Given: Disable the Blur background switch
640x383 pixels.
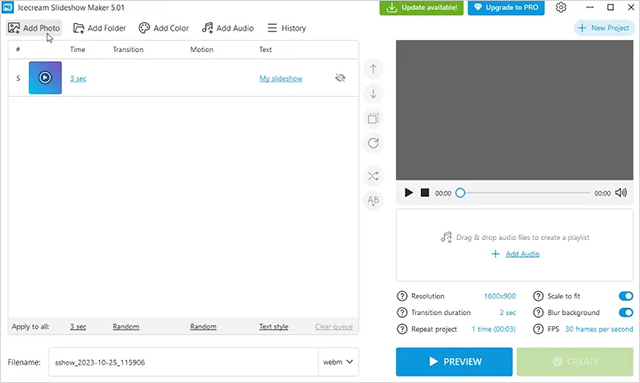Looking at the screenshot, I should [626, 313].
